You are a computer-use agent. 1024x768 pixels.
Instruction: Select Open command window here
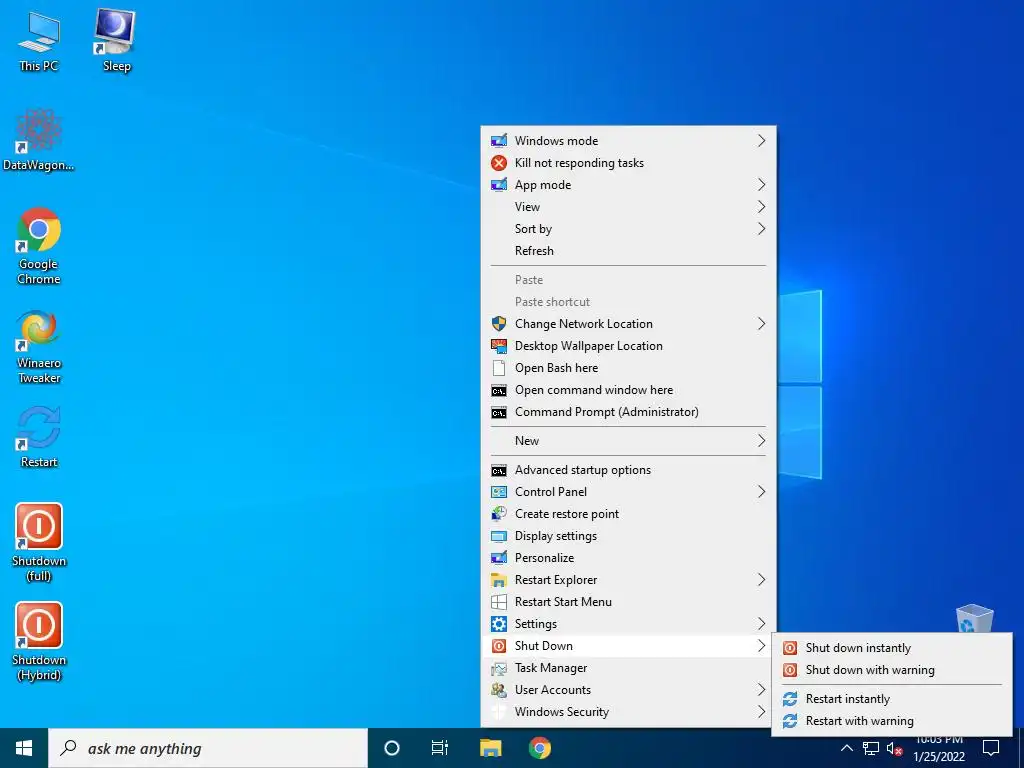pos(628,390)
